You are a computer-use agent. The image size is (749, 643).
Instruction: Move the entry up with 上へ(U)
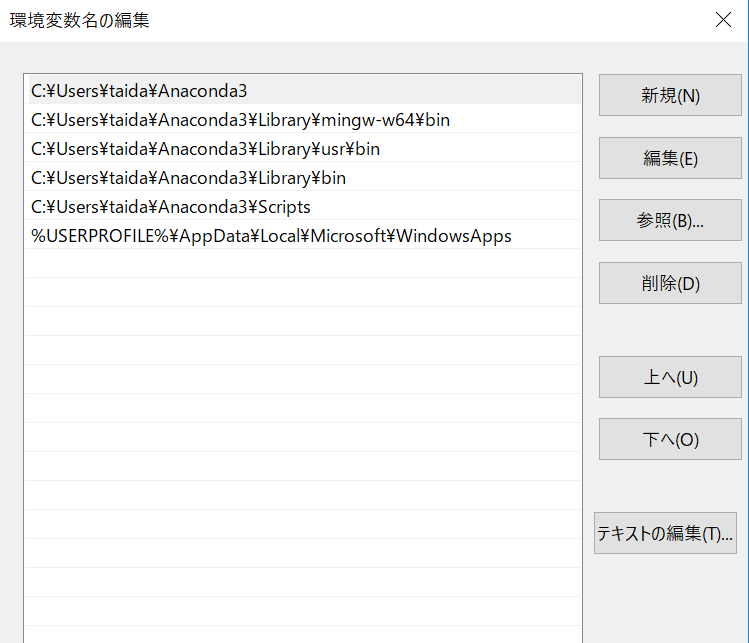tap(670, 377)
